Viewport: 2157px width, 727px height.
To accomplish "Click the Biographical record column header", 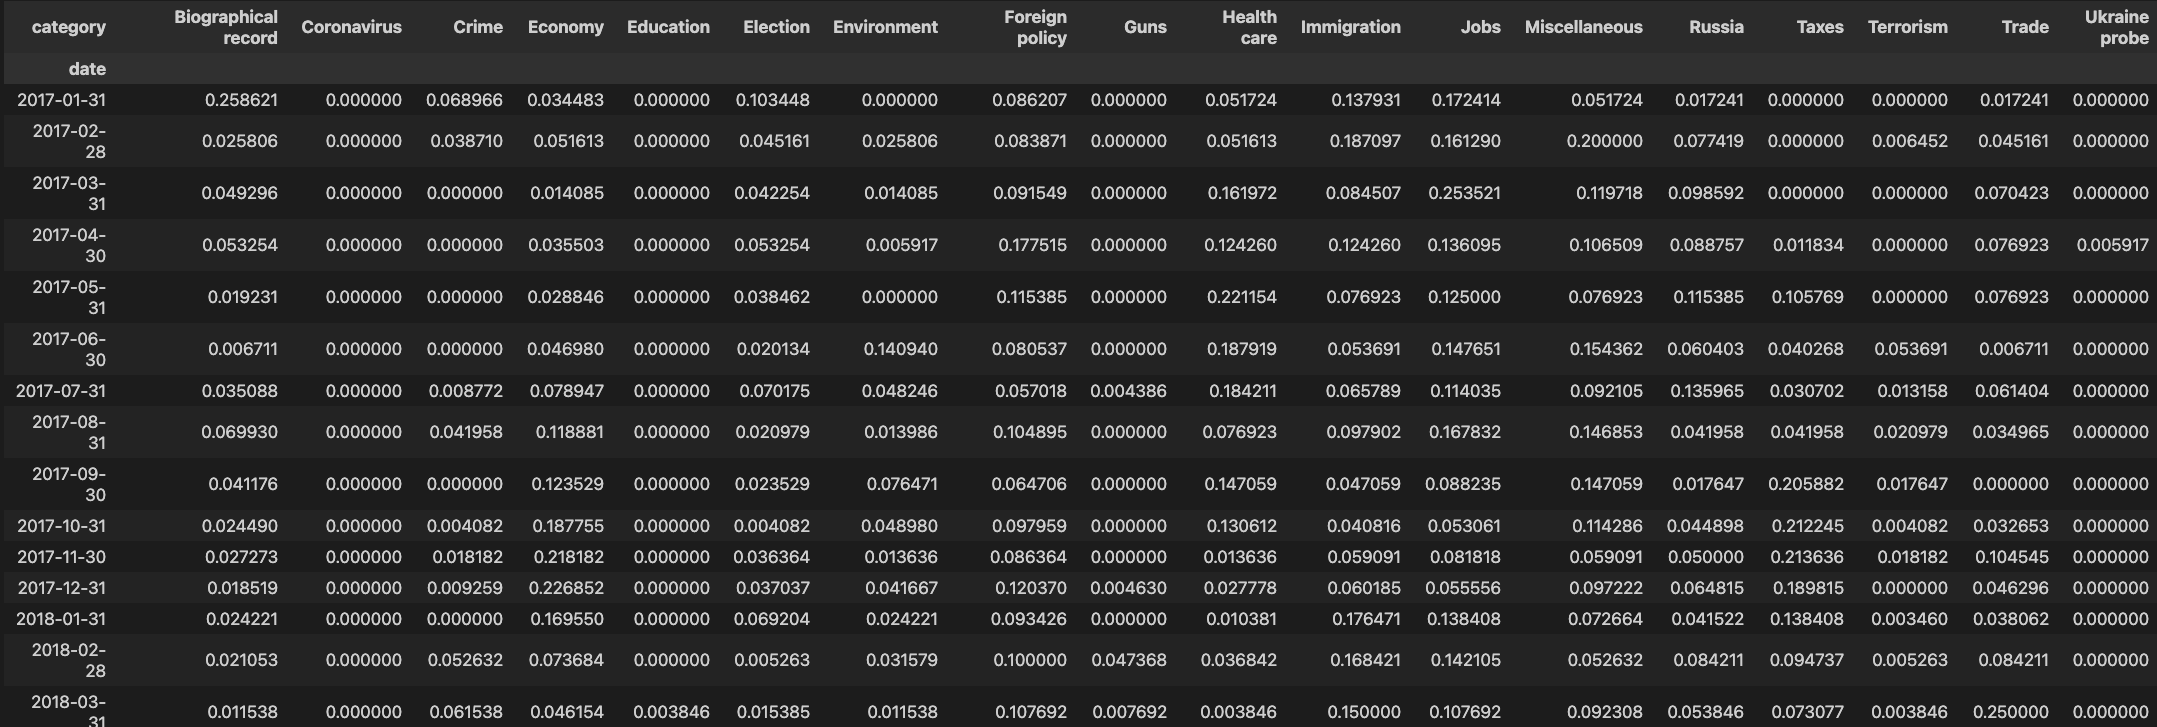I will (x=225, y=27).
